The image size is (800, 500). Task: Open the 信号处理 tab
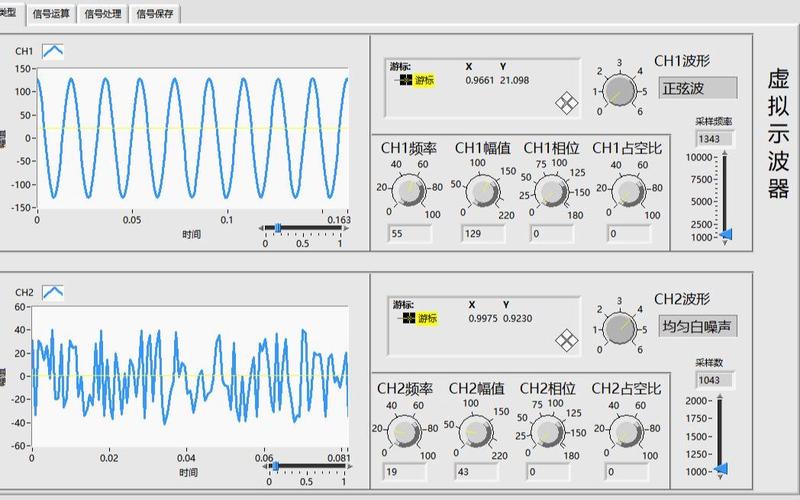pyautogui.click(x=103, y=14)
